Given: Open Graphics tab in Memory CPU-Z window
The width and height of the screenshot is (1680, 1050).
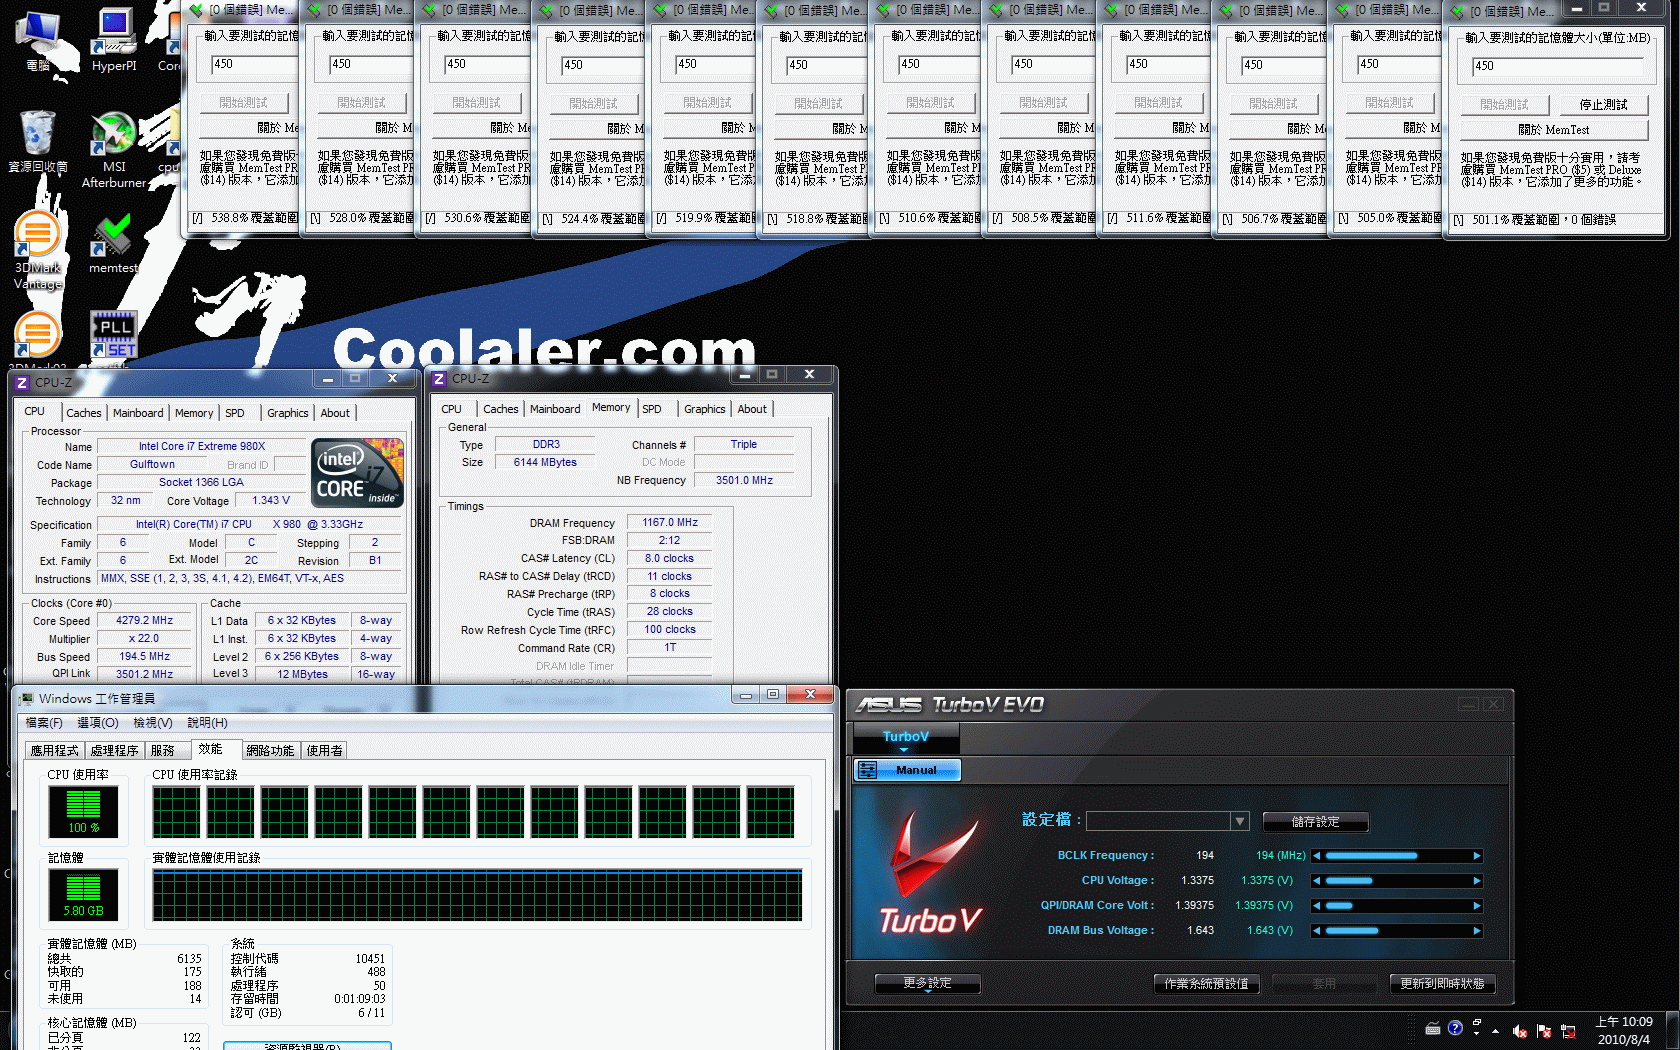Looking at the screenshot, I should (x=705, y=409).
